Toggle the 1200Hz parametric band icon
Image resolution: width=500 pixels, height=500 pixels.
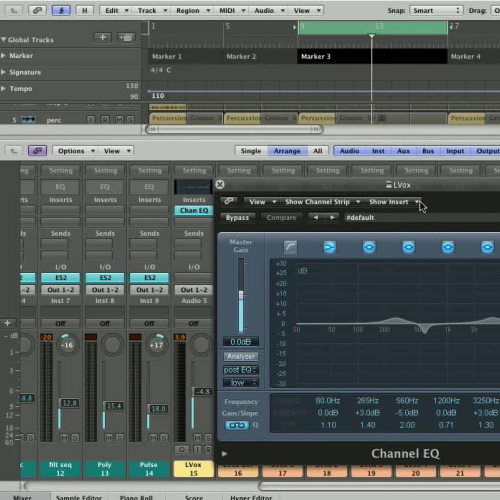(448, 247)
